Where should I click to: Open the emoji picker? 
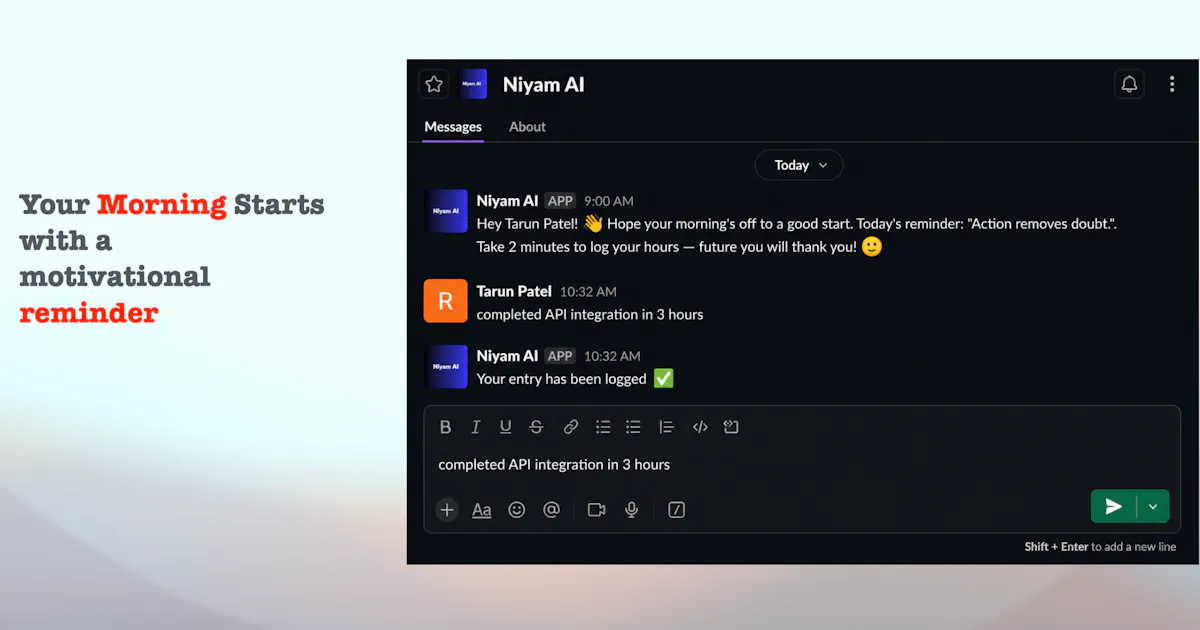[517, 509]
